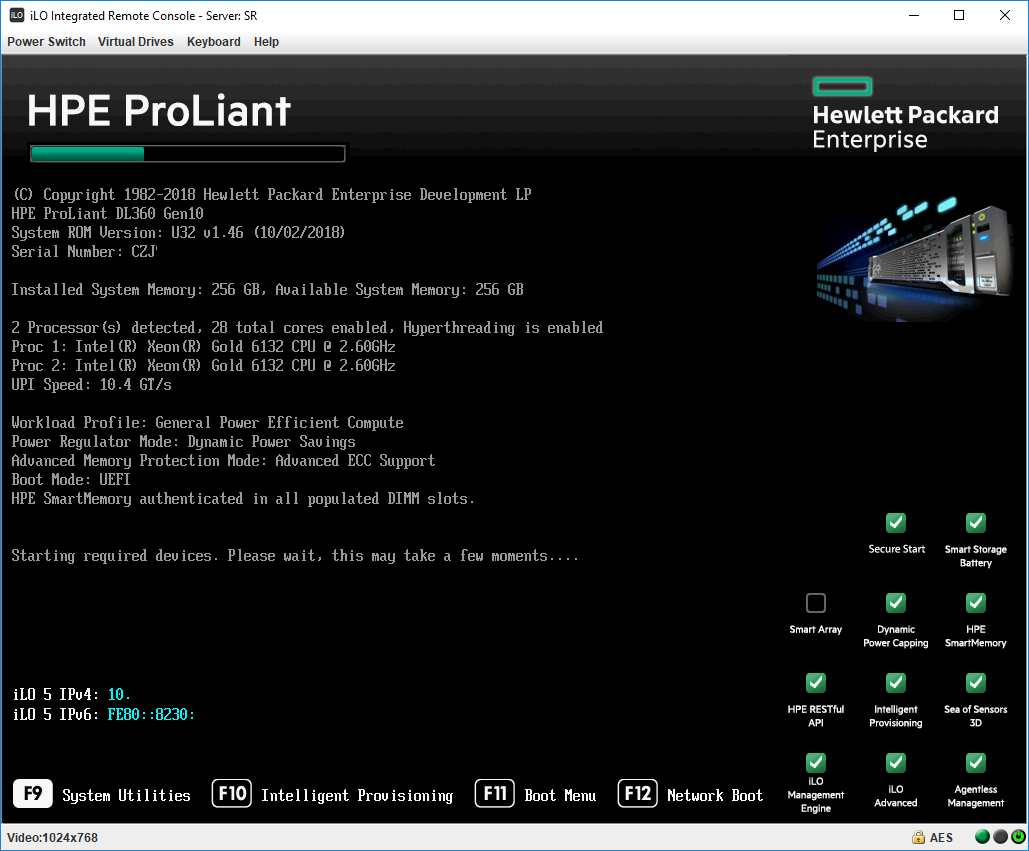This screenshot has width=1029, height=851.
Task: Select the Boot Menu label
Action: (x=560, y=795)
